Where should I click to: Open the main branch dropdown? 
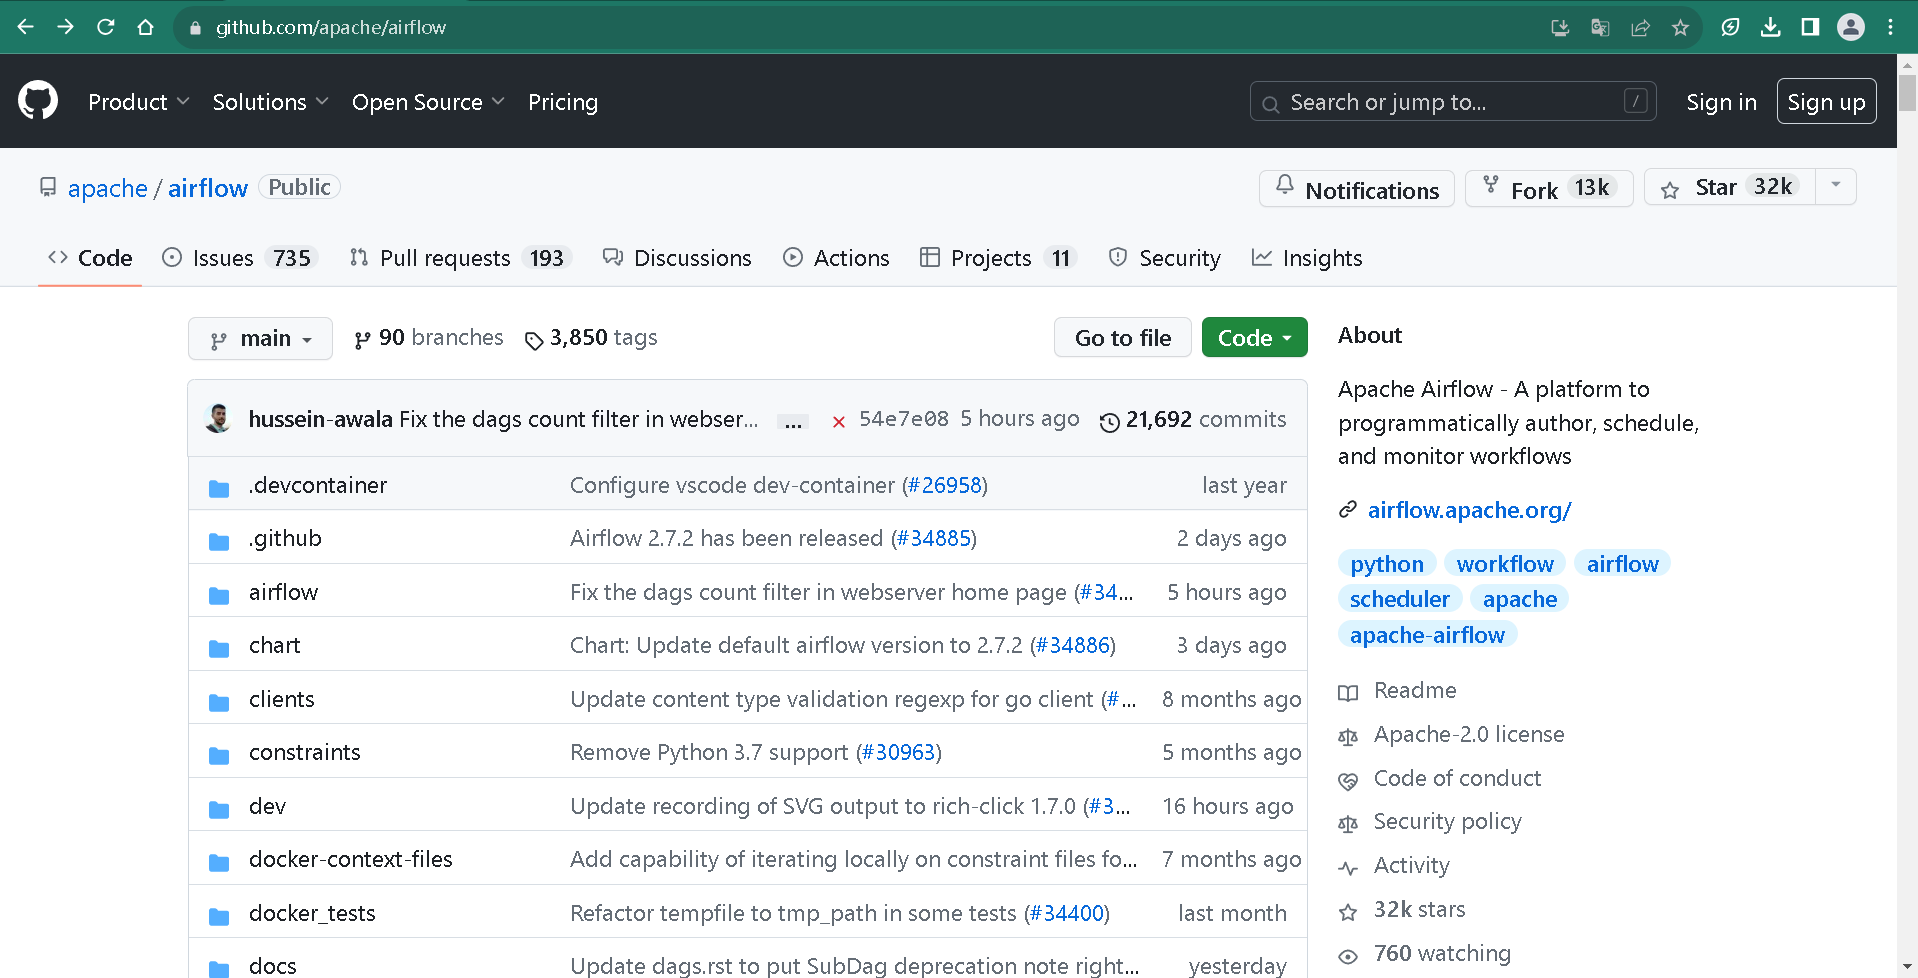(260, 339)
